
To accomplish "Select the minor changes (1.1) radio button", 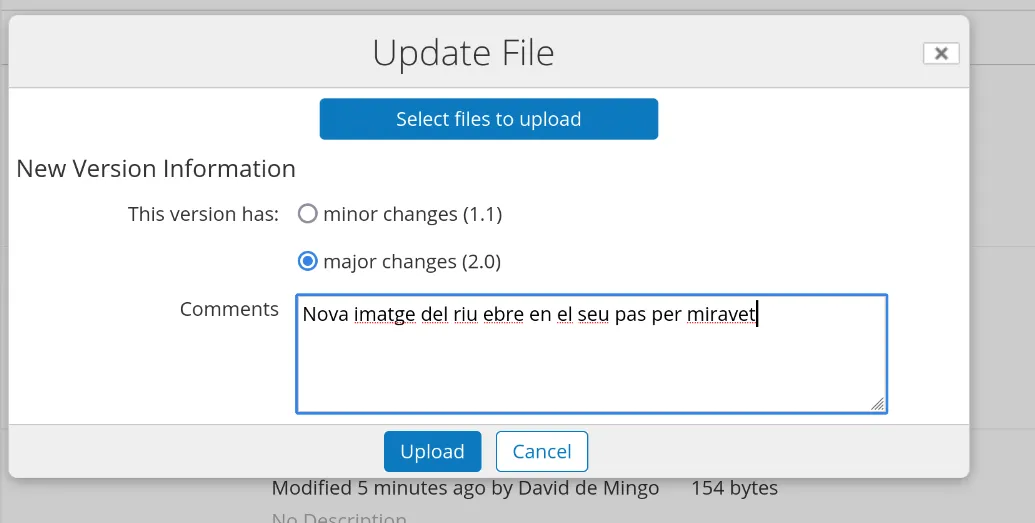I will (308, 214).
